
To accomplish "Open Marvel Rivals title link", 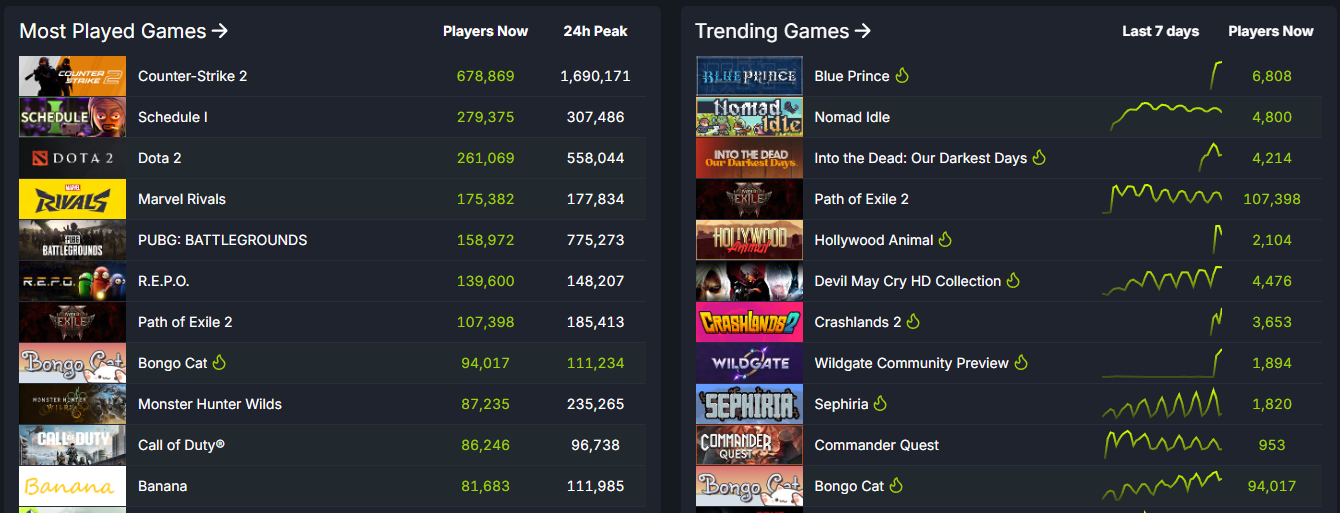I will (x=182, y=199).
